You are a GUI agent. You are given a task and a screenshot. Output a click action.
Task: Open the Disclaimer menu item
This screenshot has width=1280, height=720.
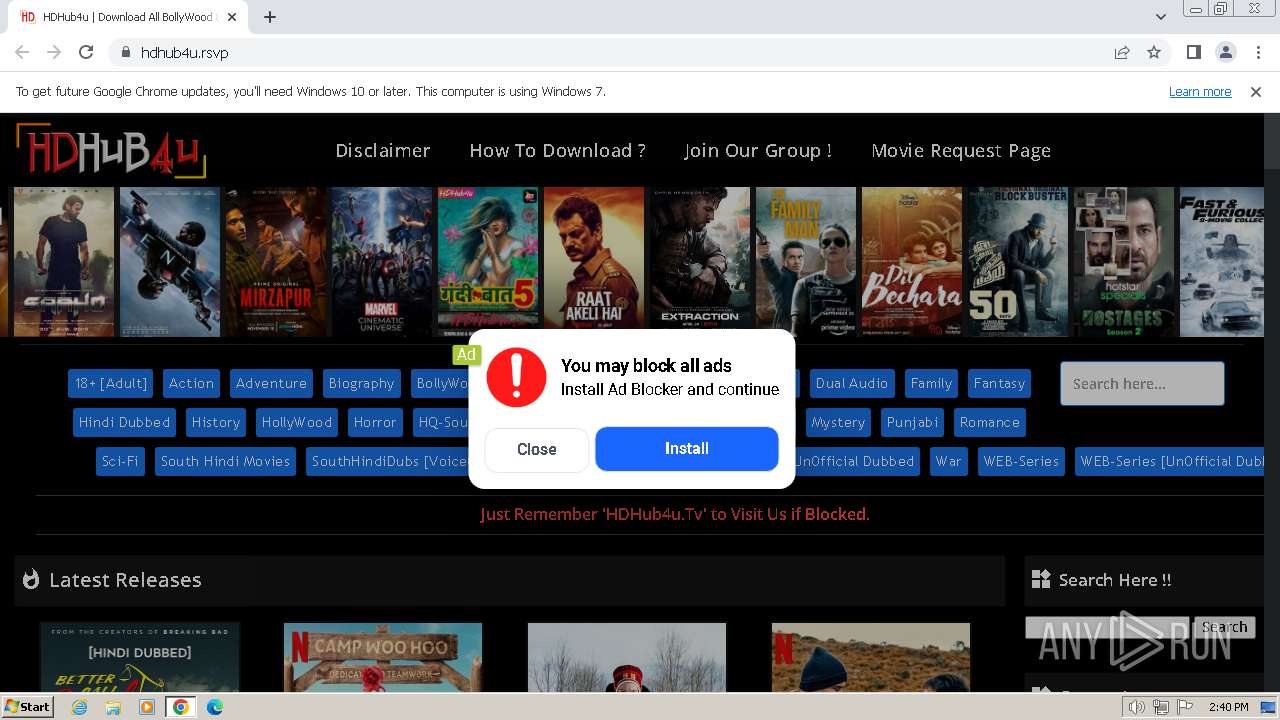pyautogui.click(x=383, y=150)
